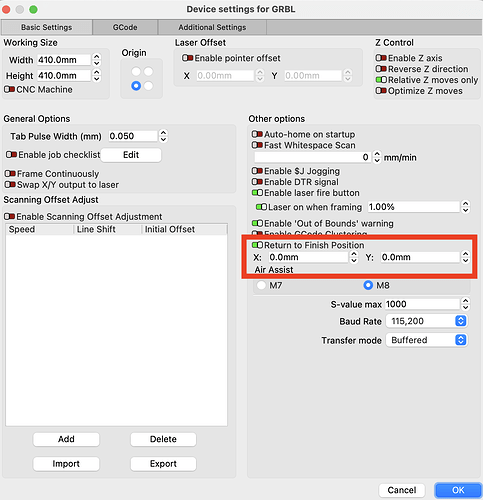This screenshot has width=483, height=500.
Task: Toggle Enable Scanning Offset Adjustment
Action: [x=10, y=217]
